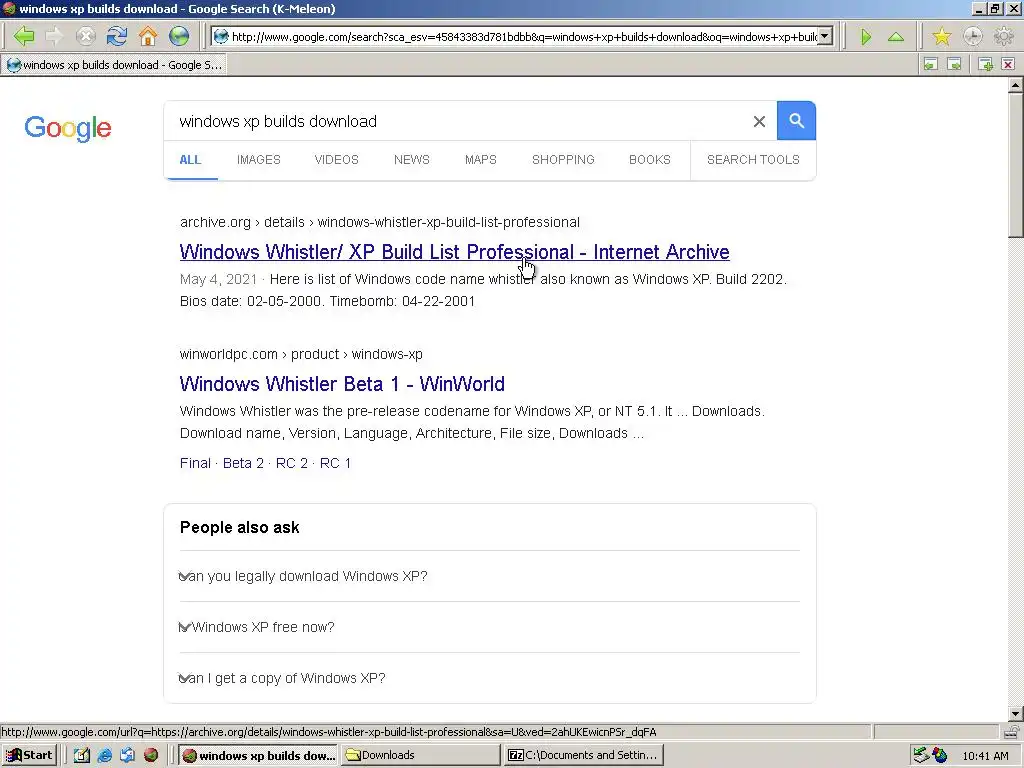1024x768 pixels.
Task: Click the Google search text field
Action: [x=457, y=121]
